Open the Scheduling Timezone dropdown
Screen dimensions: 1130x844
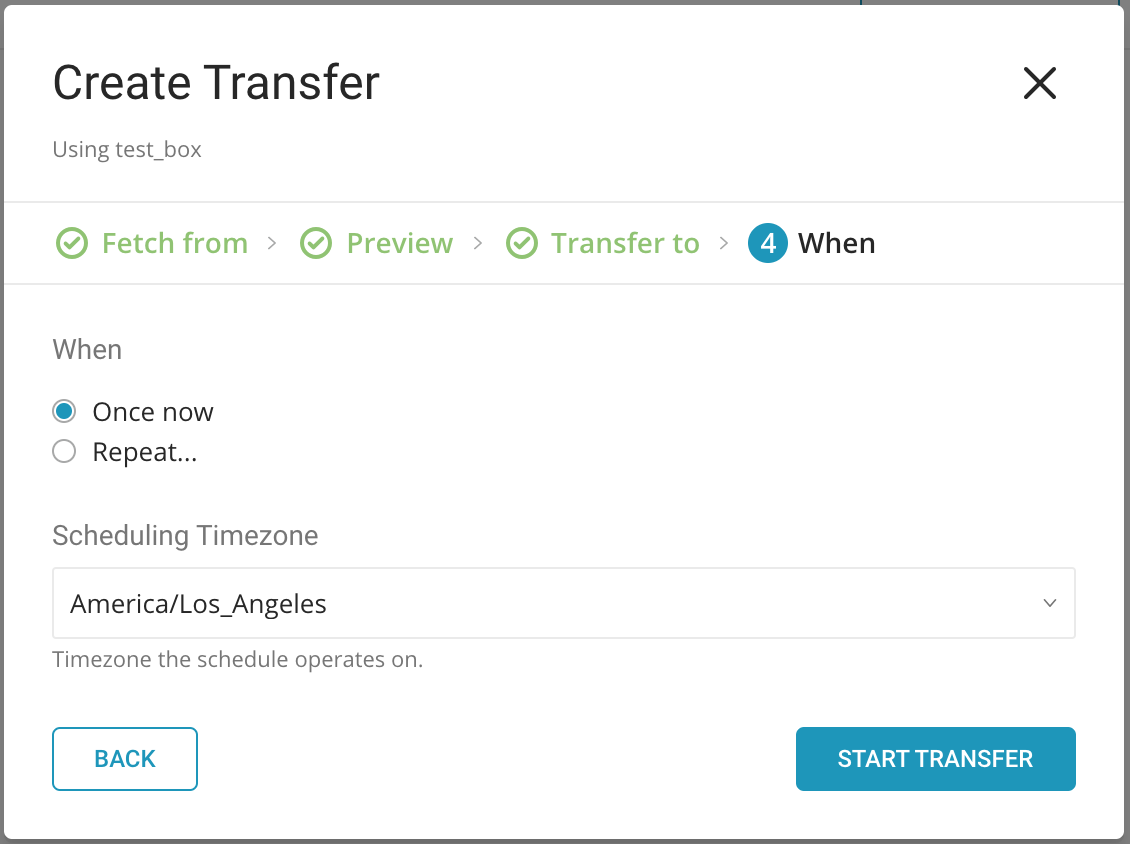[x=563, y=603]
